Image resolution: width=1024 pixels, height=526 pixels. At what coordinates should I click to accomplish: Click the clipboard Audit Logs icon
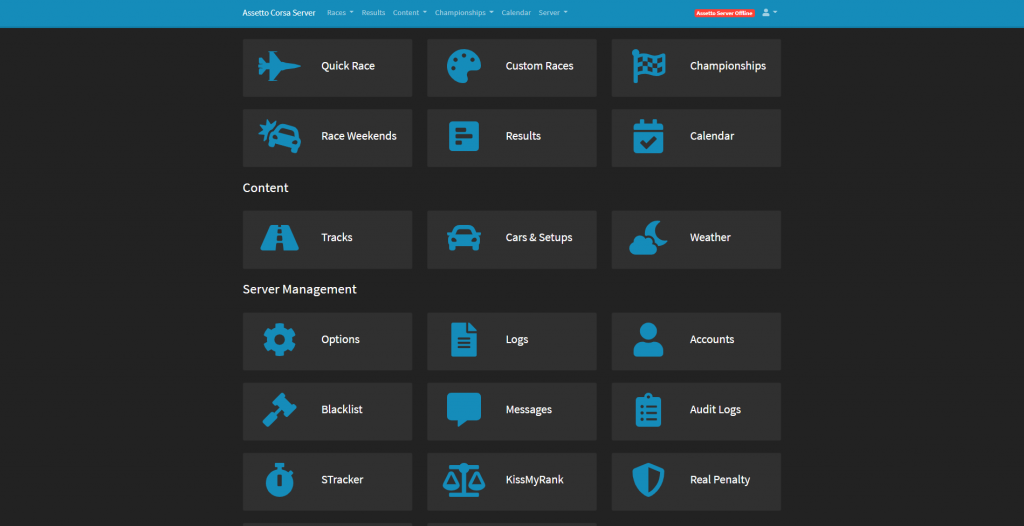coord(648,410)
